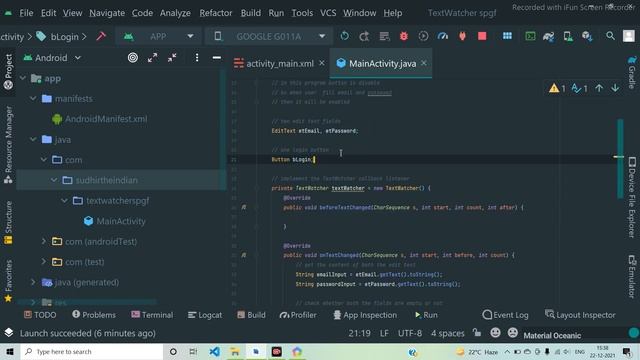Click Attach Debugger to Android Process icon
The width and height of the screenshot is (640, 360).
click(462, 36)
